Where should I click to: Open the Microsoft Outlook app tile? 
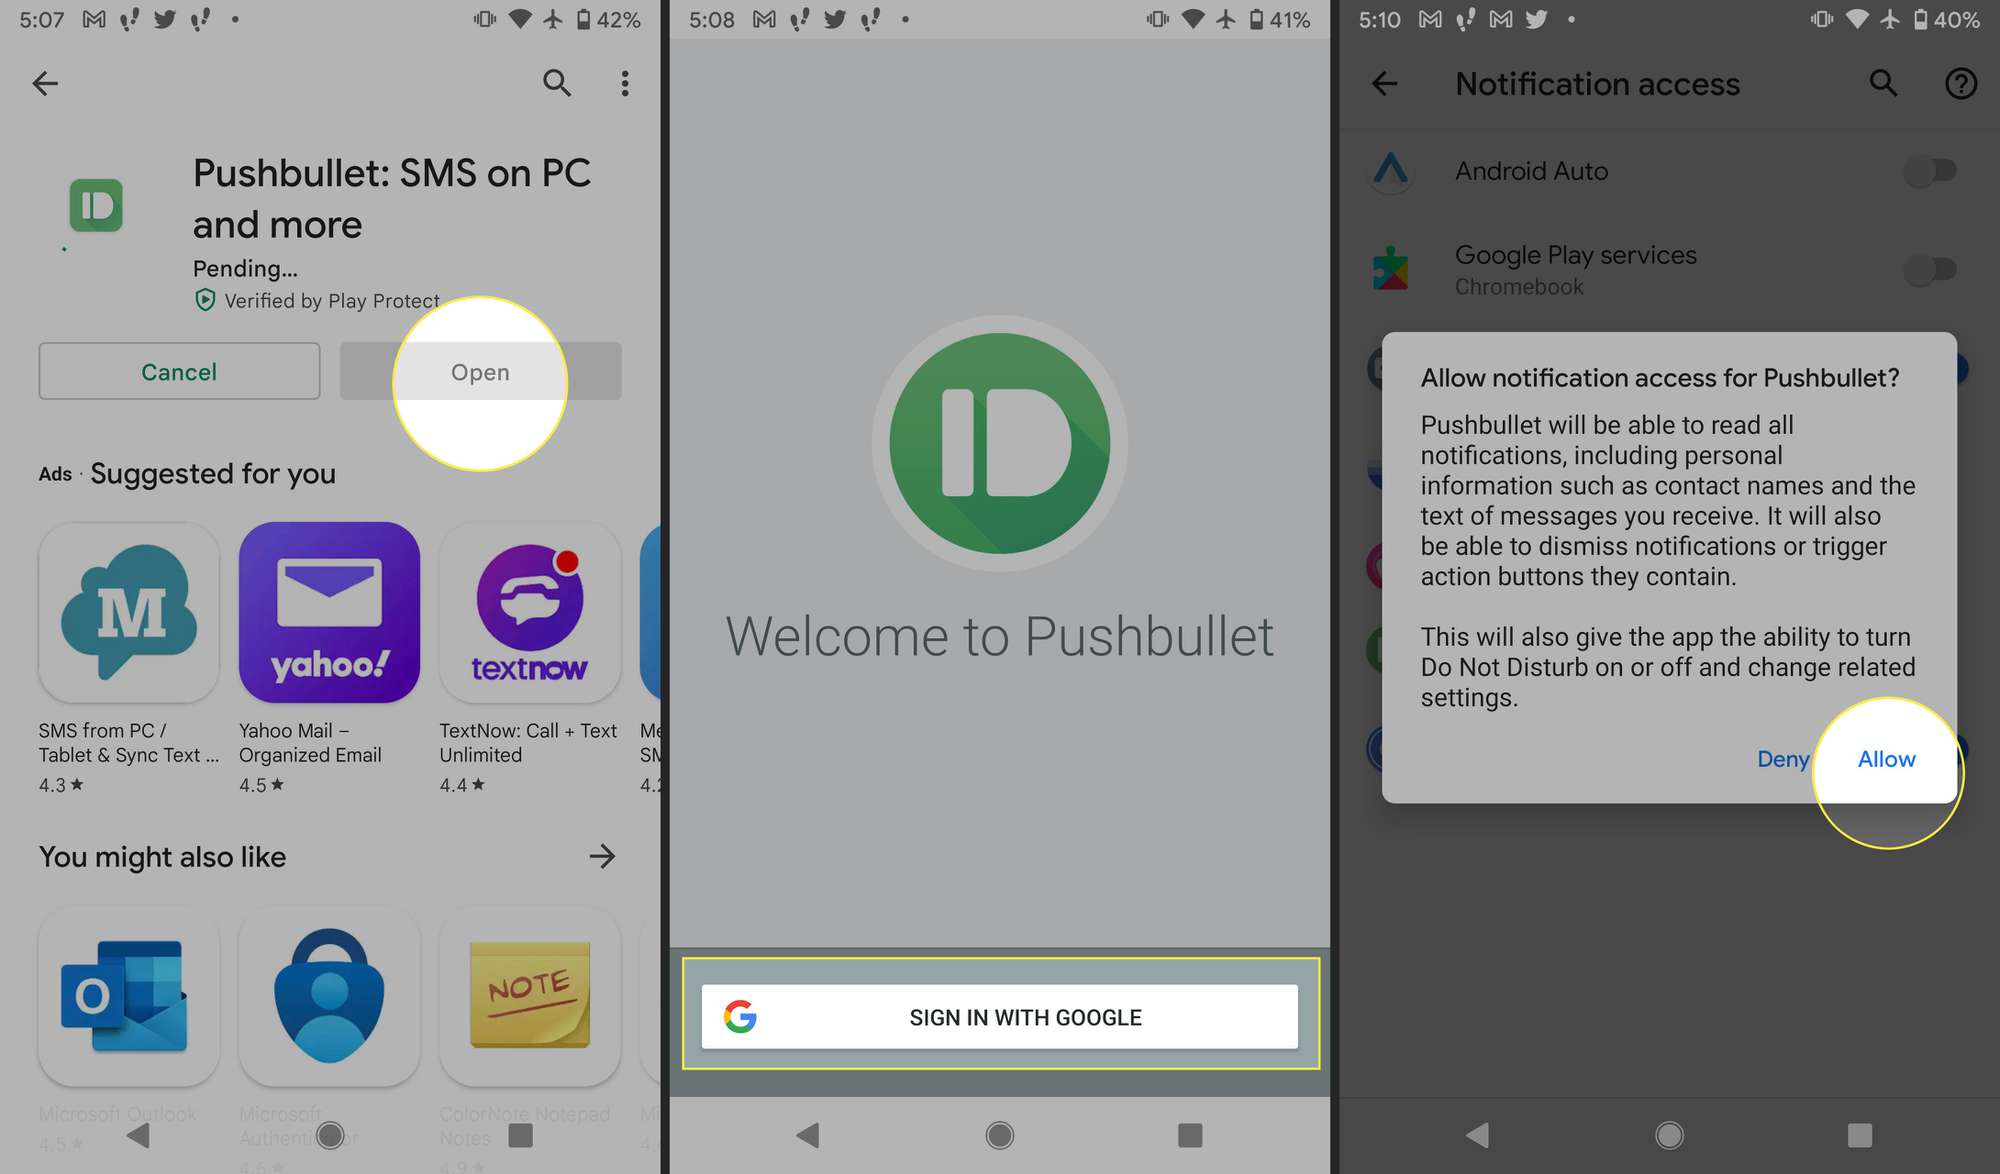coord(129,996)
